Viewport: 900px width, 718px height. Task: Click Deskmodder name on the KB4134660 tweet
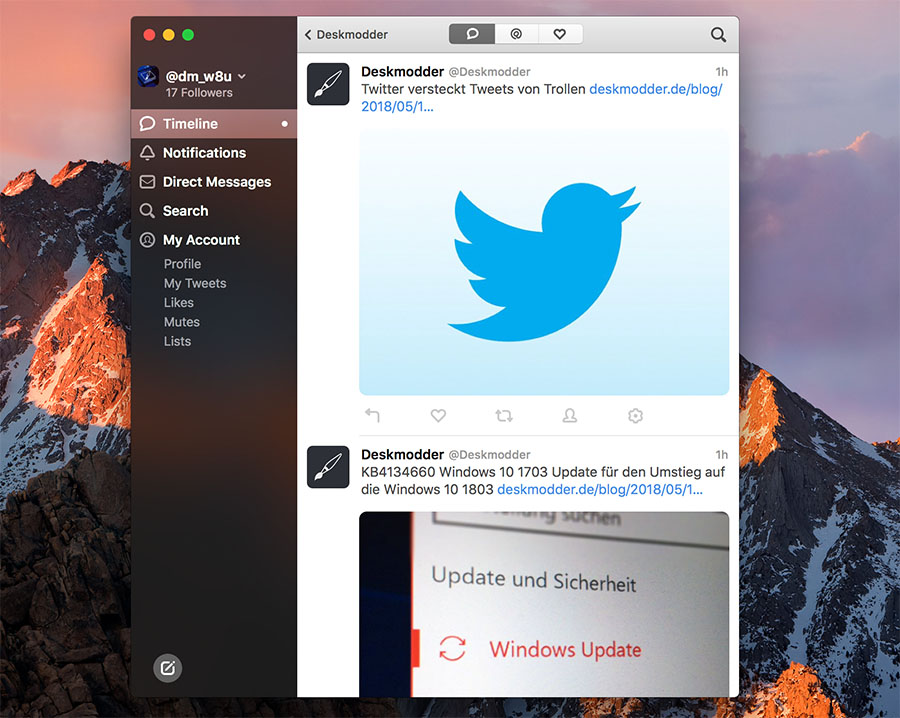tap(402, 455)
